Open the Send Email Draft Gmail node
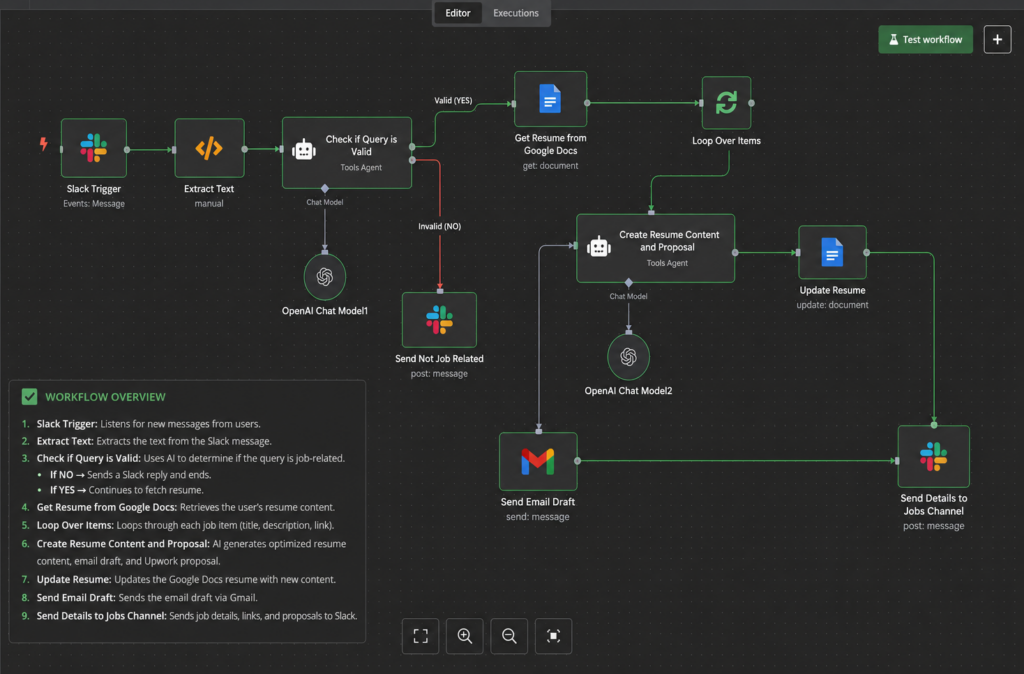The width and height of the screenshot is (1024, 674). tap(537, 461)
